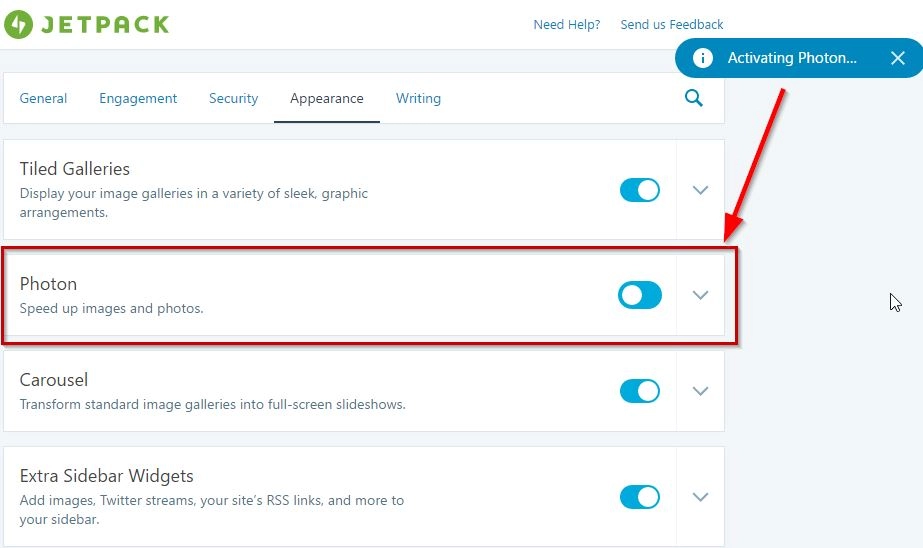Dismiss the Activating Photon notification
923x548 pixels.
click(x=898, y=58)
